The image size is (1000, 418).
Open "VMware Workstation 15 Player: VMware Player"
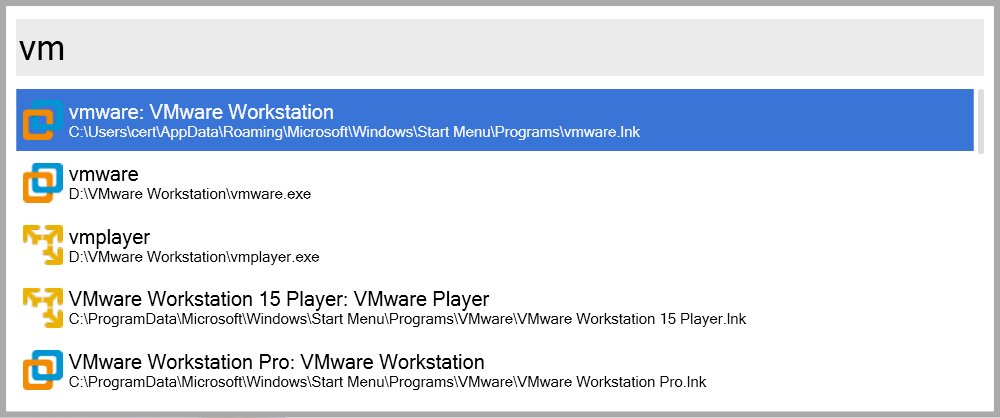279,299
